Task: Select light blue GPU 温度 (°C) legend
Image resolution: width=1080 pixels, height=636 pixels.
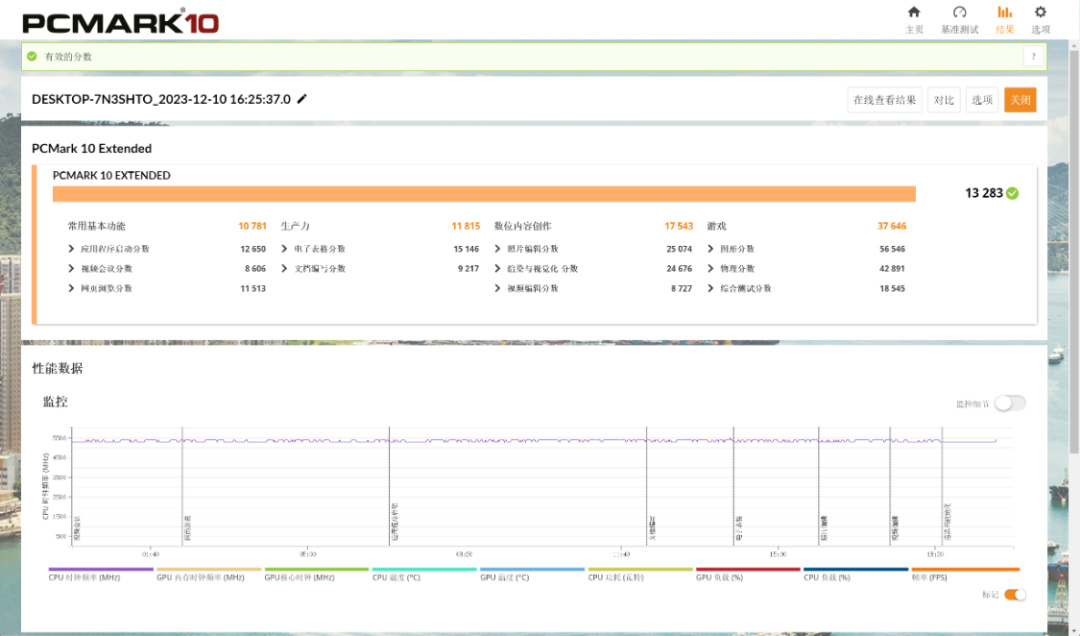Action: pyautogui.click(x=532, y=575)
